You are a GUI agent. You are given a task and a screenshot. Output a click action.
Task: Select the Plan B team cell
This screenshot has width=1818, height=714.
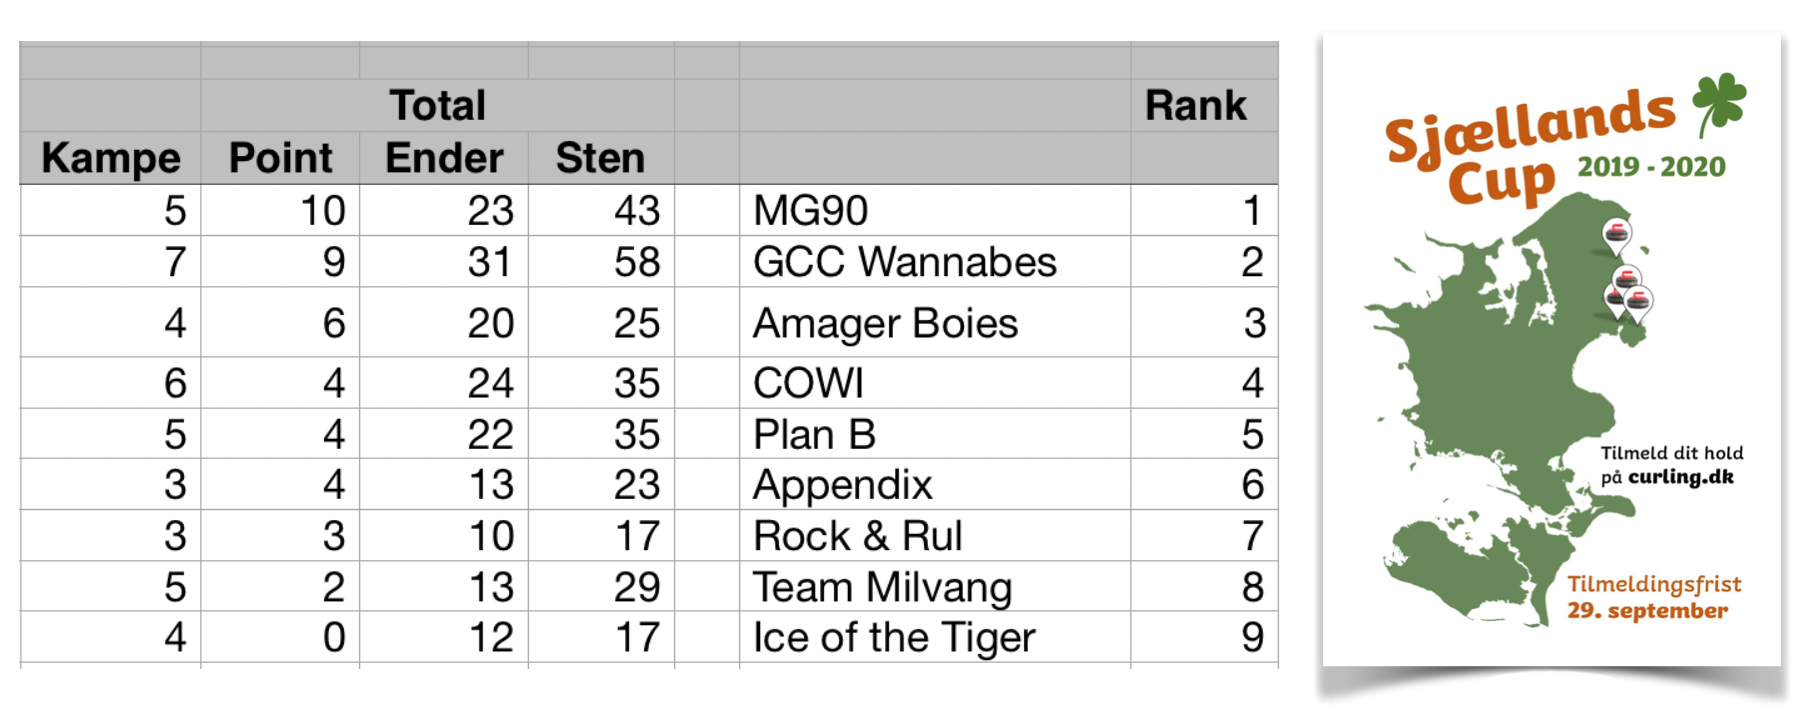(935, 434)
